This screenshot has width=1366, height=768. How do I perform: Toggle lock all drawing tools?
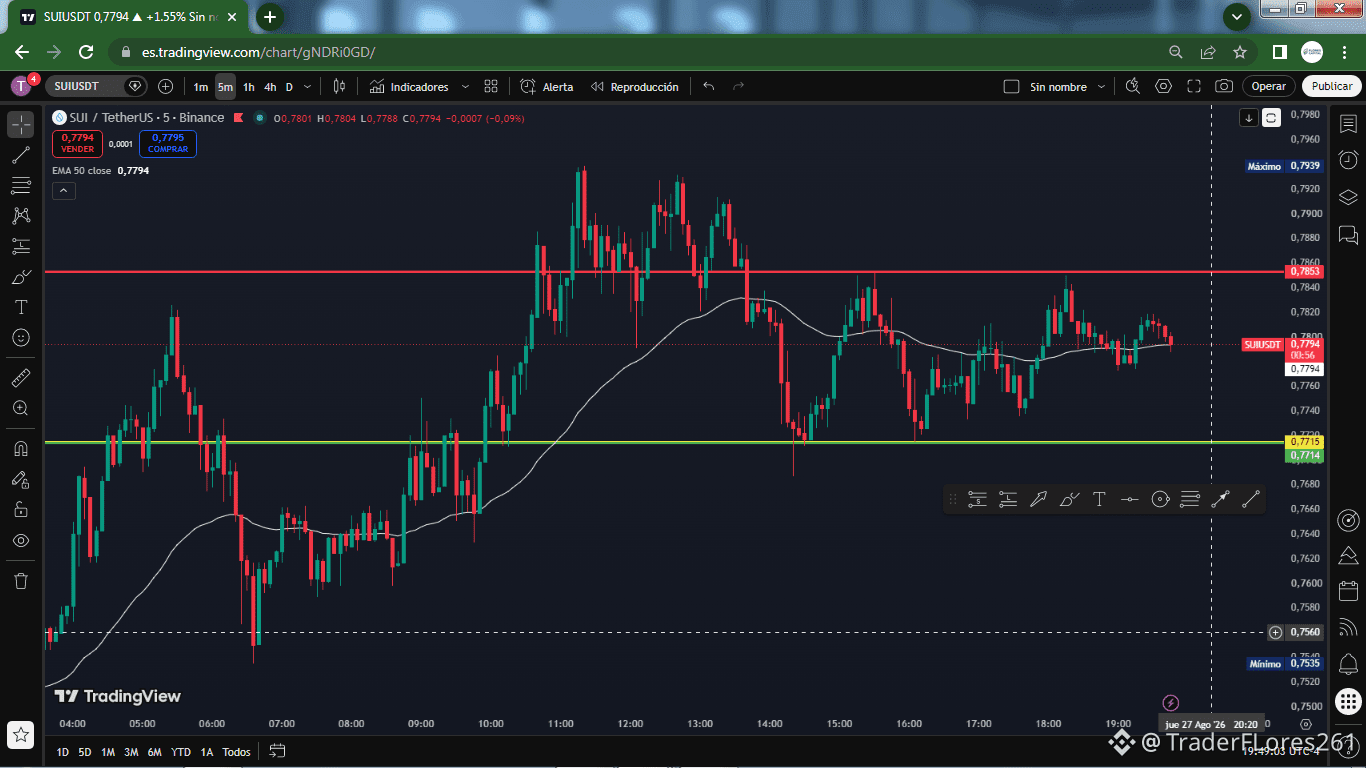tap(21, 509)
